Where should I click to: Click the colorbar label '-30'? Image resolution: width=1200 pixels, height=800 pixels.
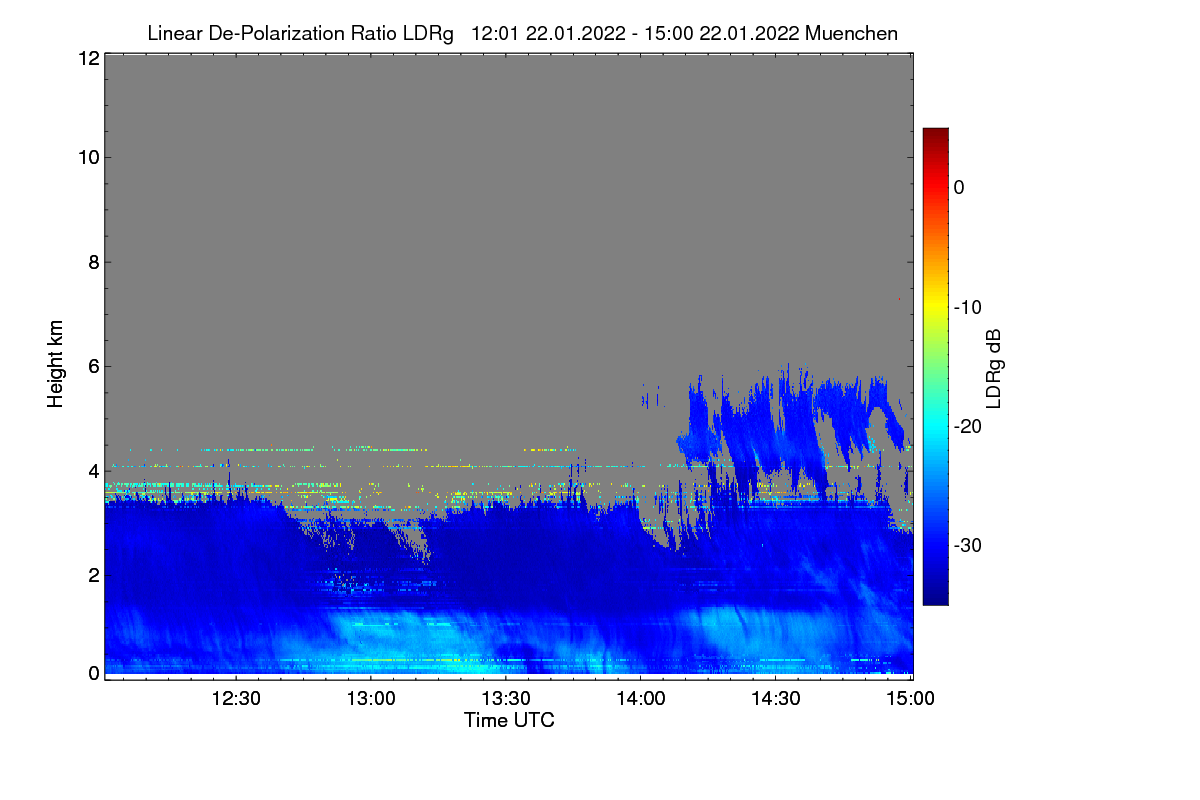click(967, 545)
